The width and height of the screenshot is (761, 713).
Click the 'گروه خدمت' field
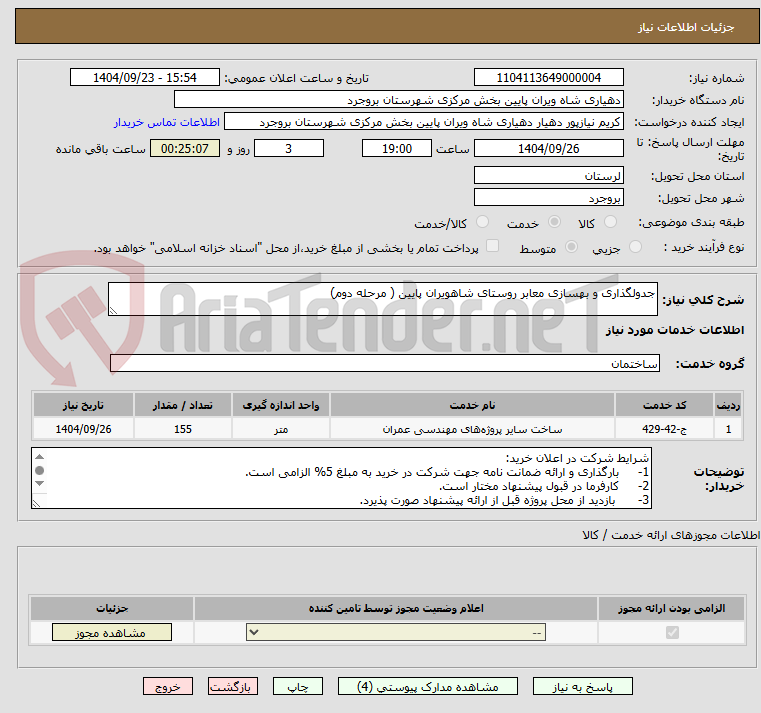(x=385, y=364)
